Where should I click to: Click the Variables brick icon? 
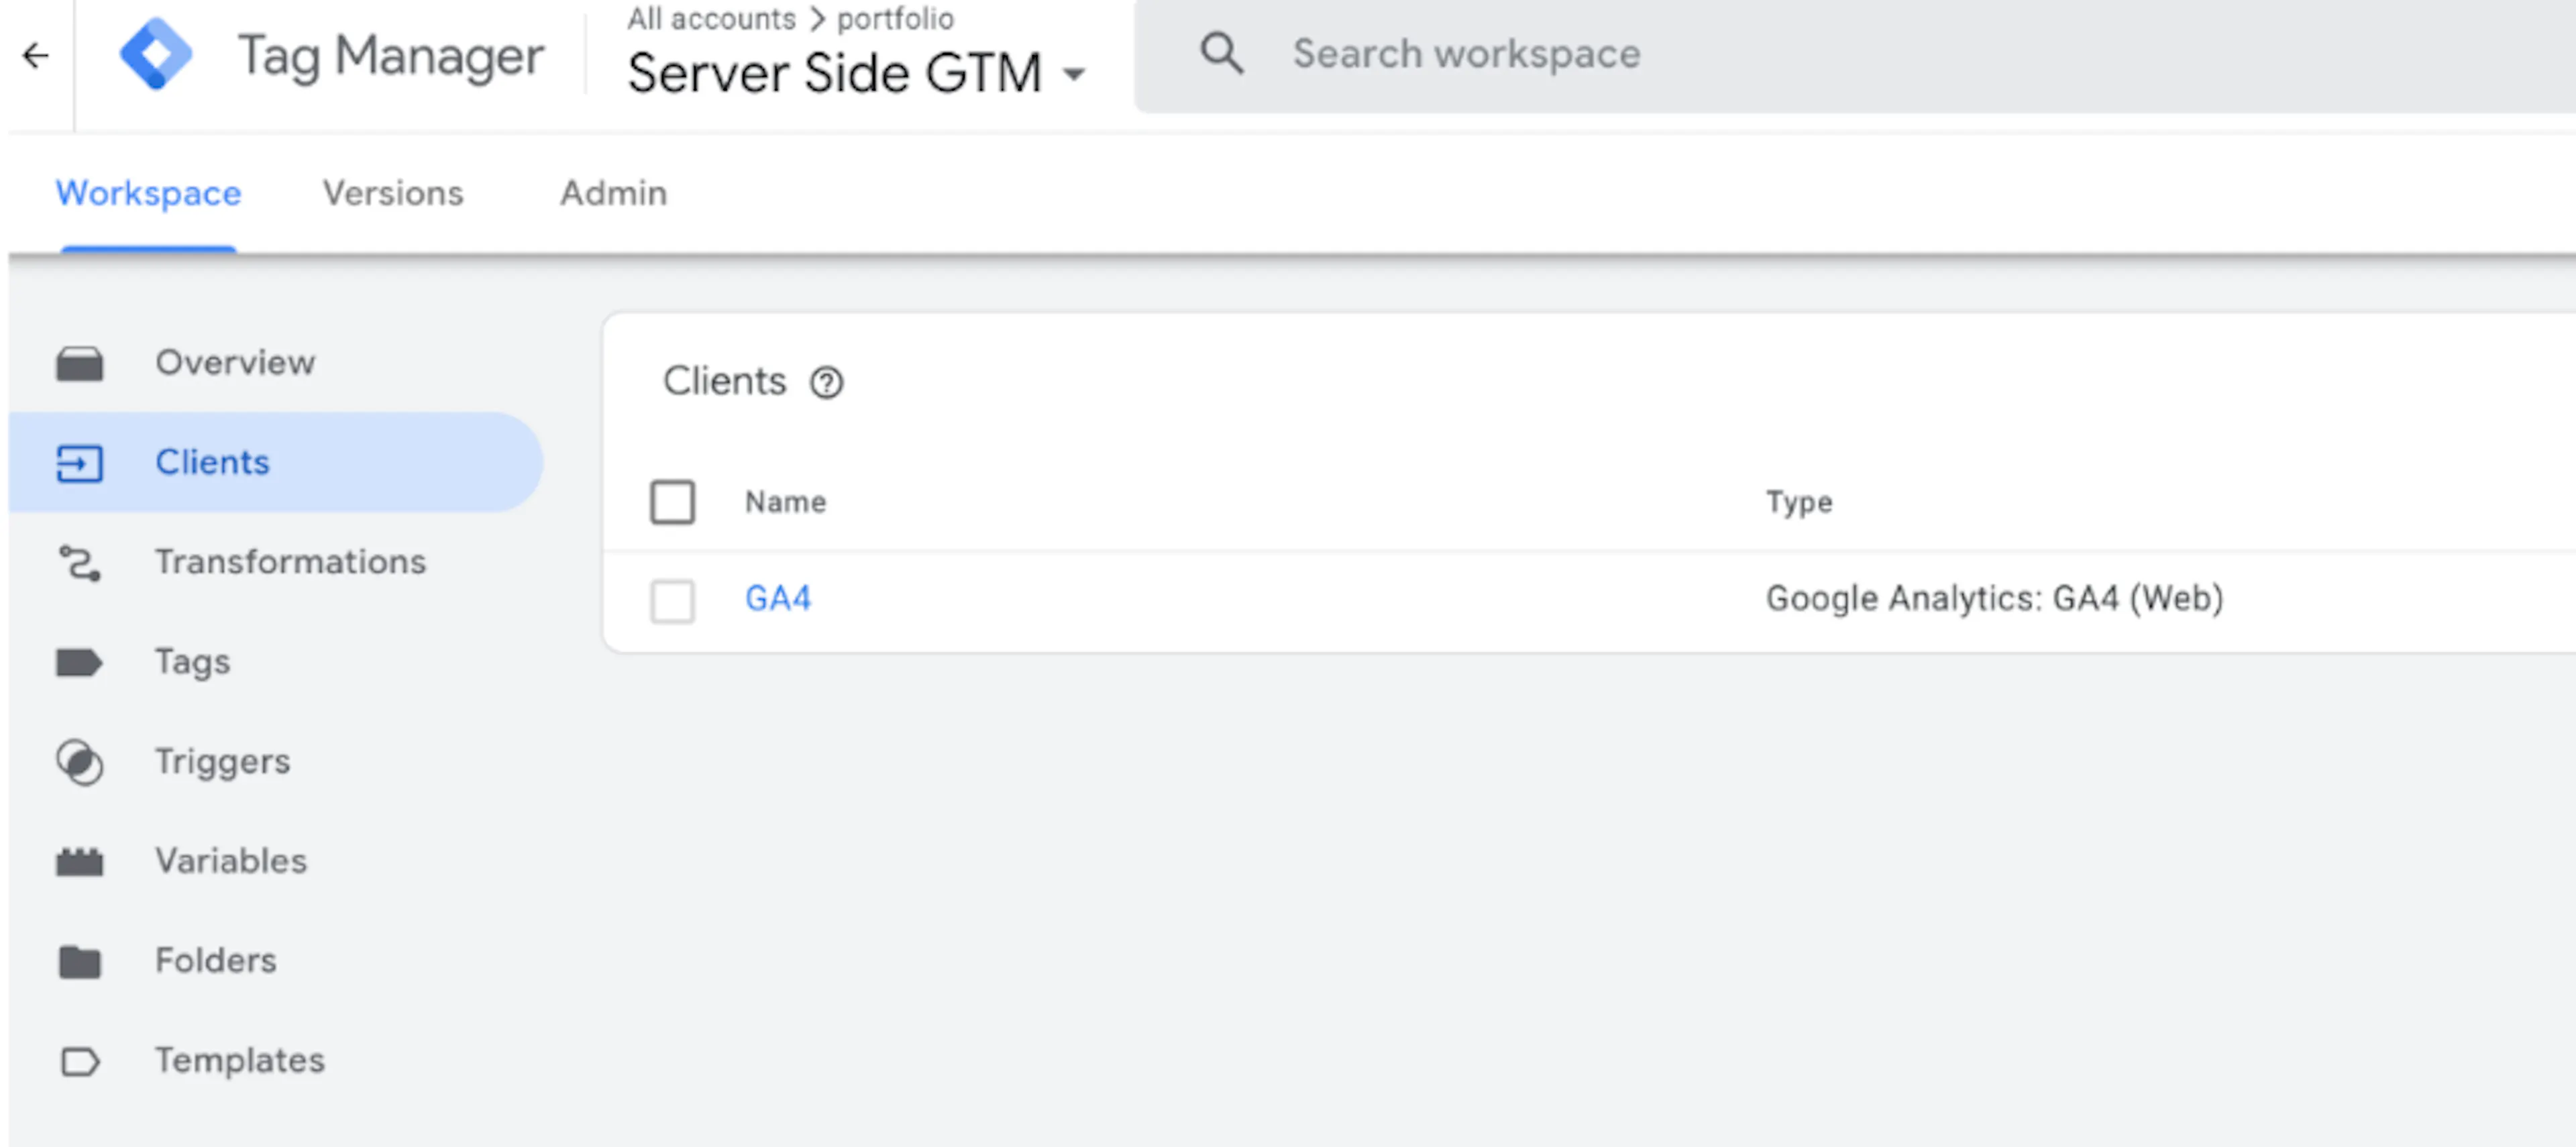click(x=80, y=861)
